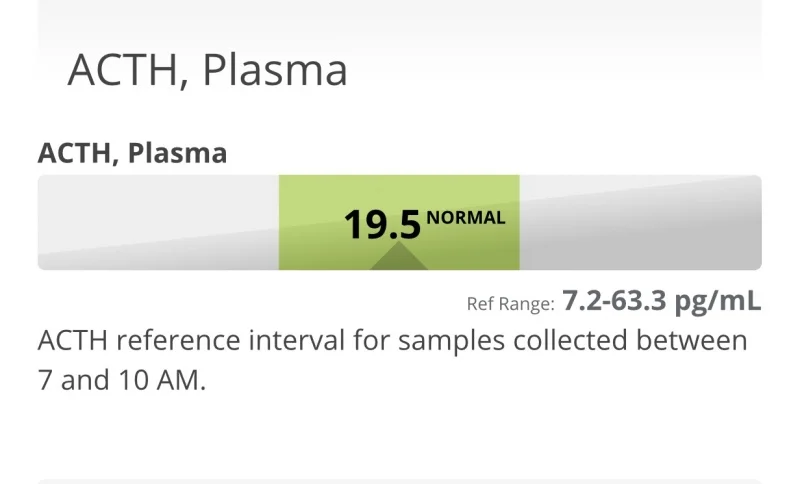800x484 pixels.
Task: Click the large ACTH, Plasma heading
Action: coord(208,70)
